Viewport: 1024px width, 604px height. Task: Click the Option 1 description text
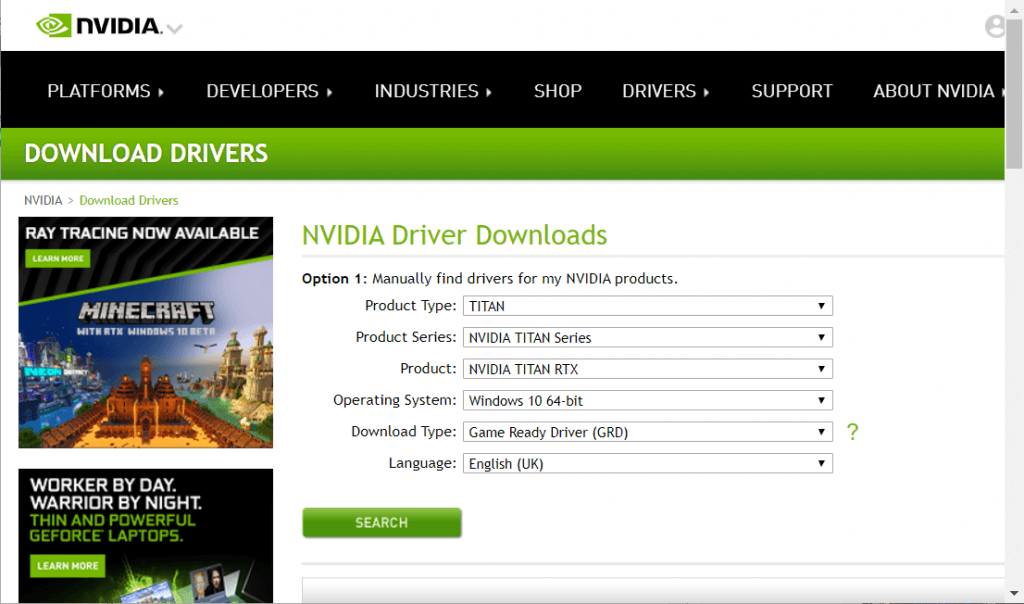click(x=490, y=279)
